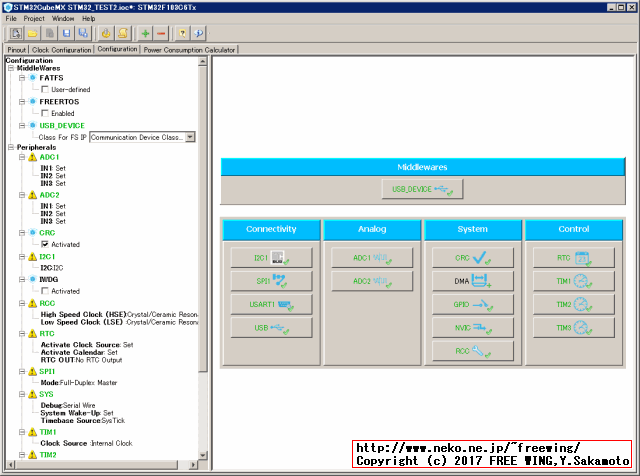Select TIM2 in peripherals tree

[48, 455]
